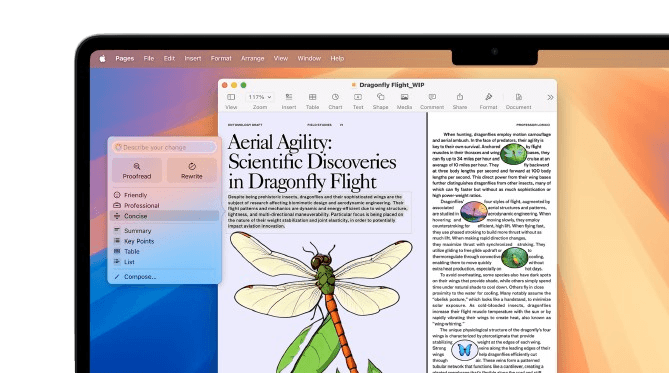Choose the Summary option
Screen dimensions: 669x373
point(165,230)
